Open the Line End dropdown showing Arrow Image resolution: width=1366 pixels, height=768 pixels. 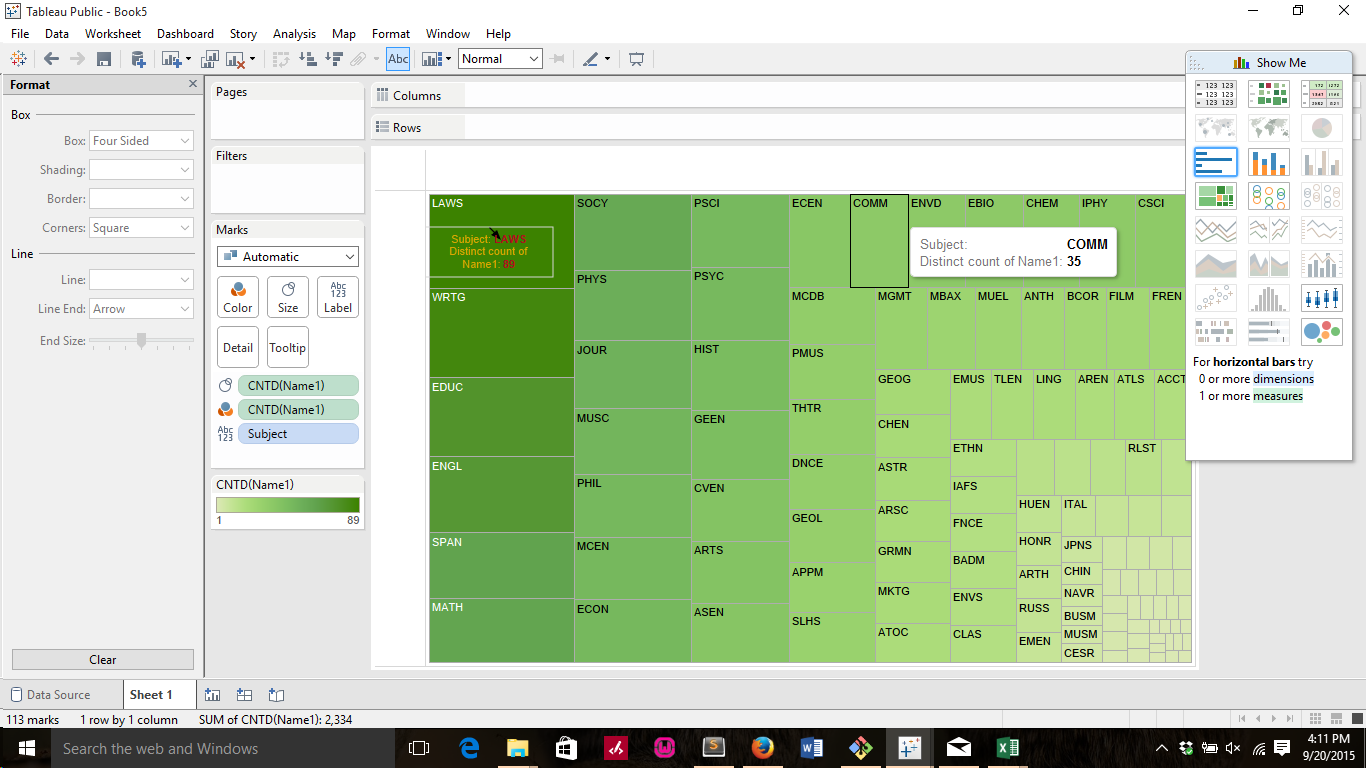click(141, 309)
